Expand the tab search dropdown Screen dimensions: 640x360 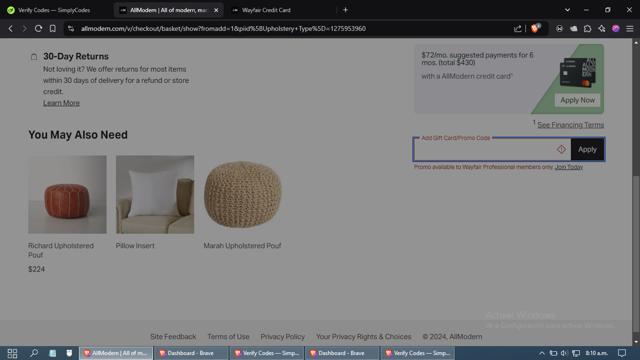(567, 10)
